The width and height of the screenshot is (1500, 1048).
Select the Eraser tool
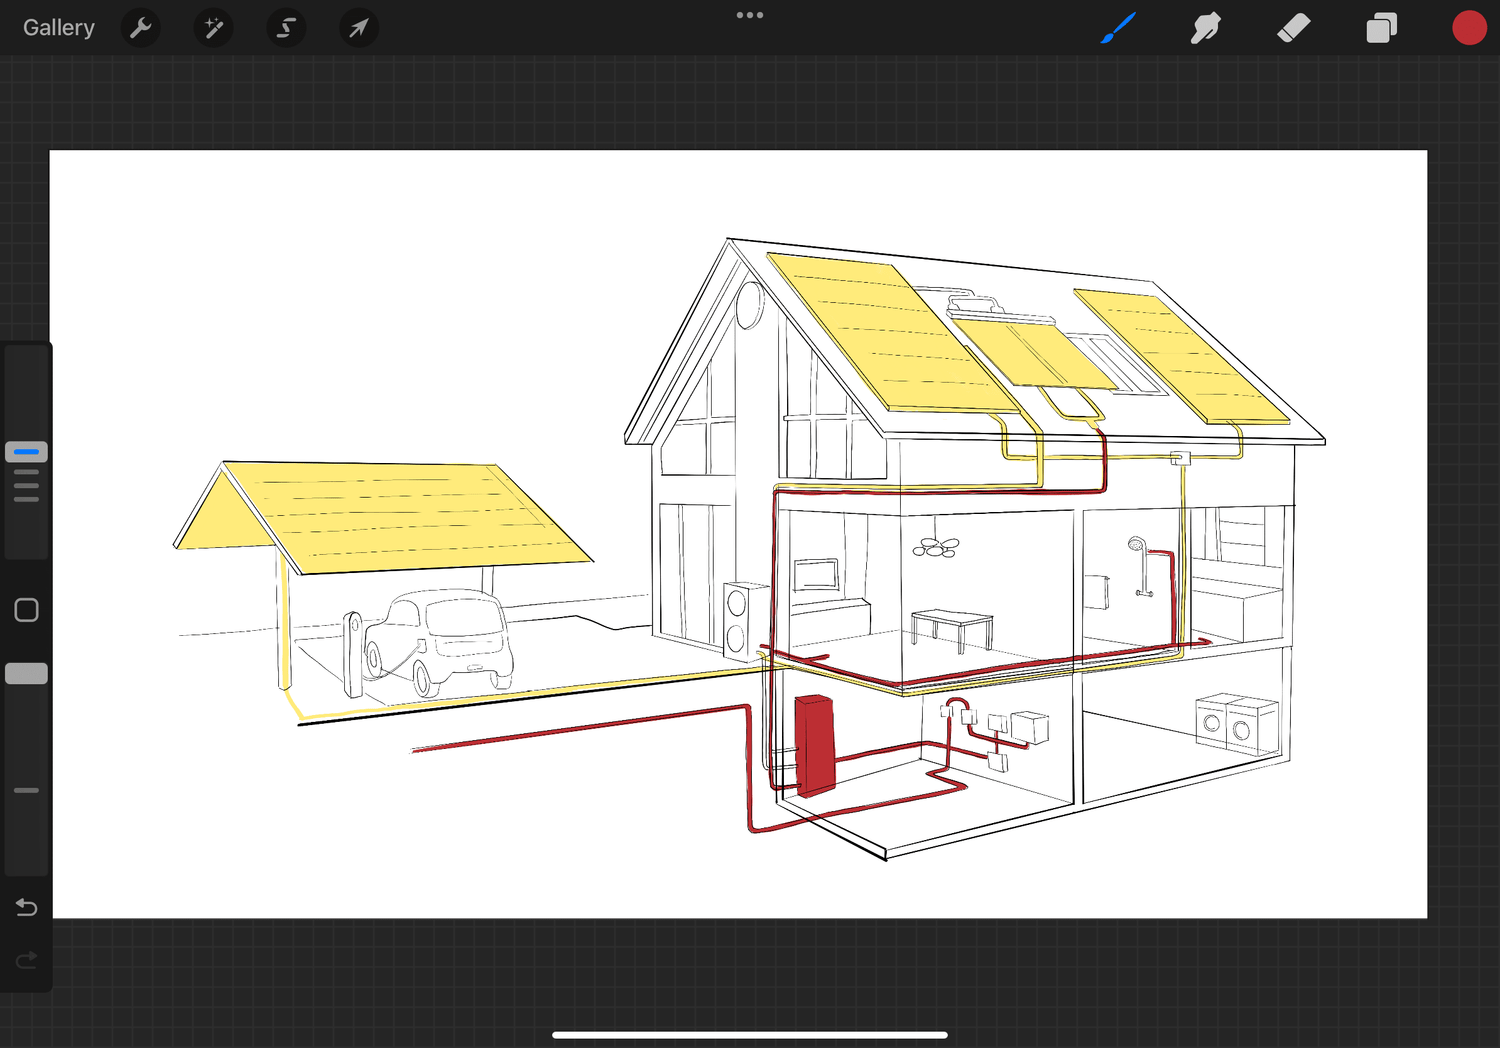[x=1293, y=28]
